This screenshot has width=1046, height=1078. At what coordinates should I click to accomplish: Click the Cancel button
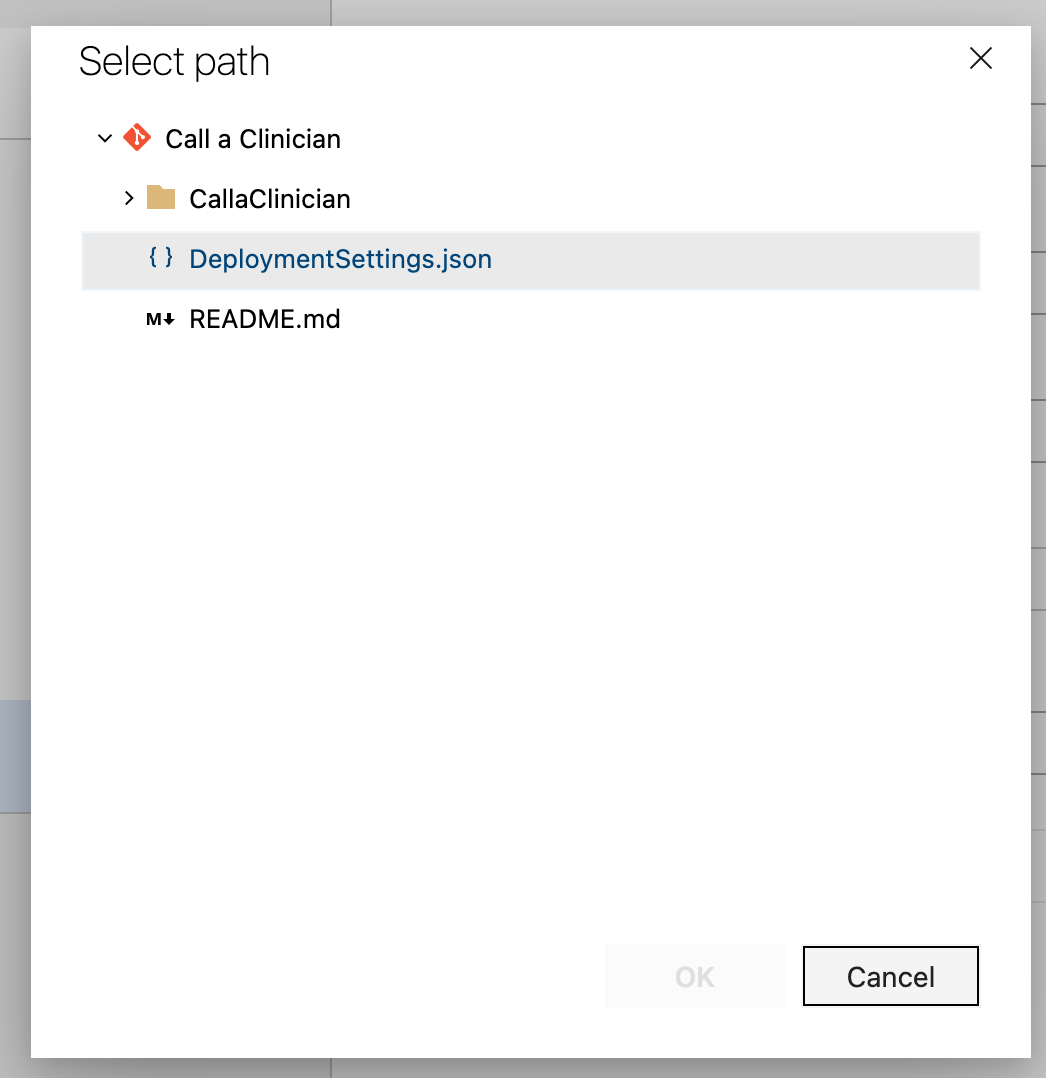tap(891, 976)
